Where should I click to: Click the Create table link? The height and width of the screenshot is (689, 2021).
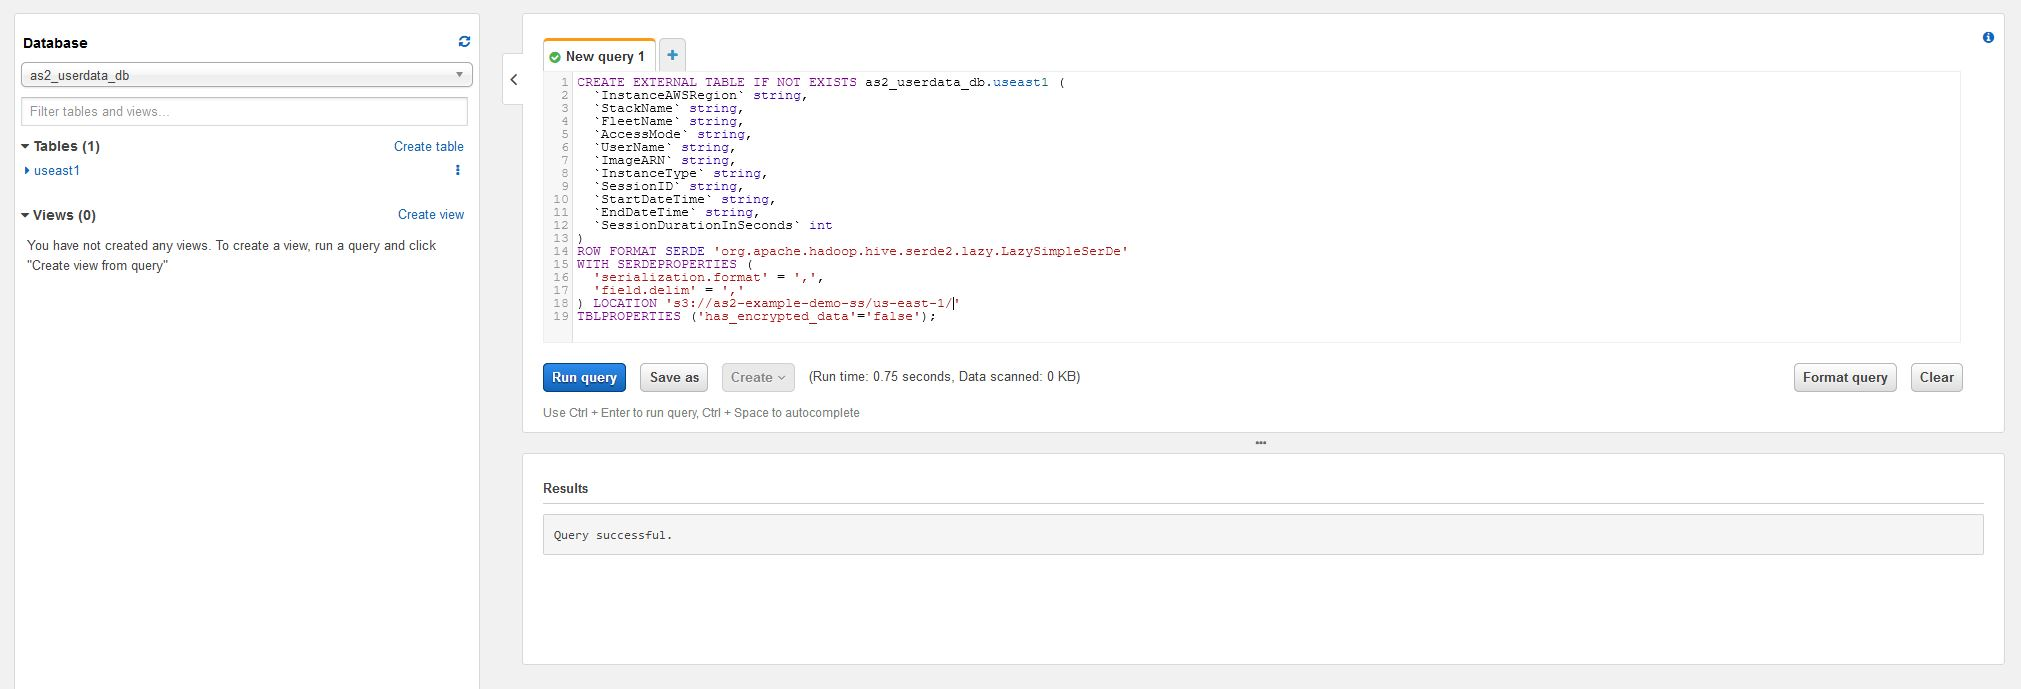tap(428, 146)
